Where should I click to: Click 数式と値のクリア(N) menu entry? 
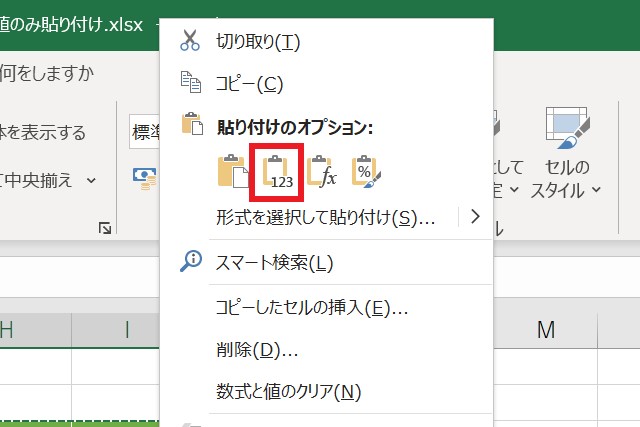click(327, 392)
